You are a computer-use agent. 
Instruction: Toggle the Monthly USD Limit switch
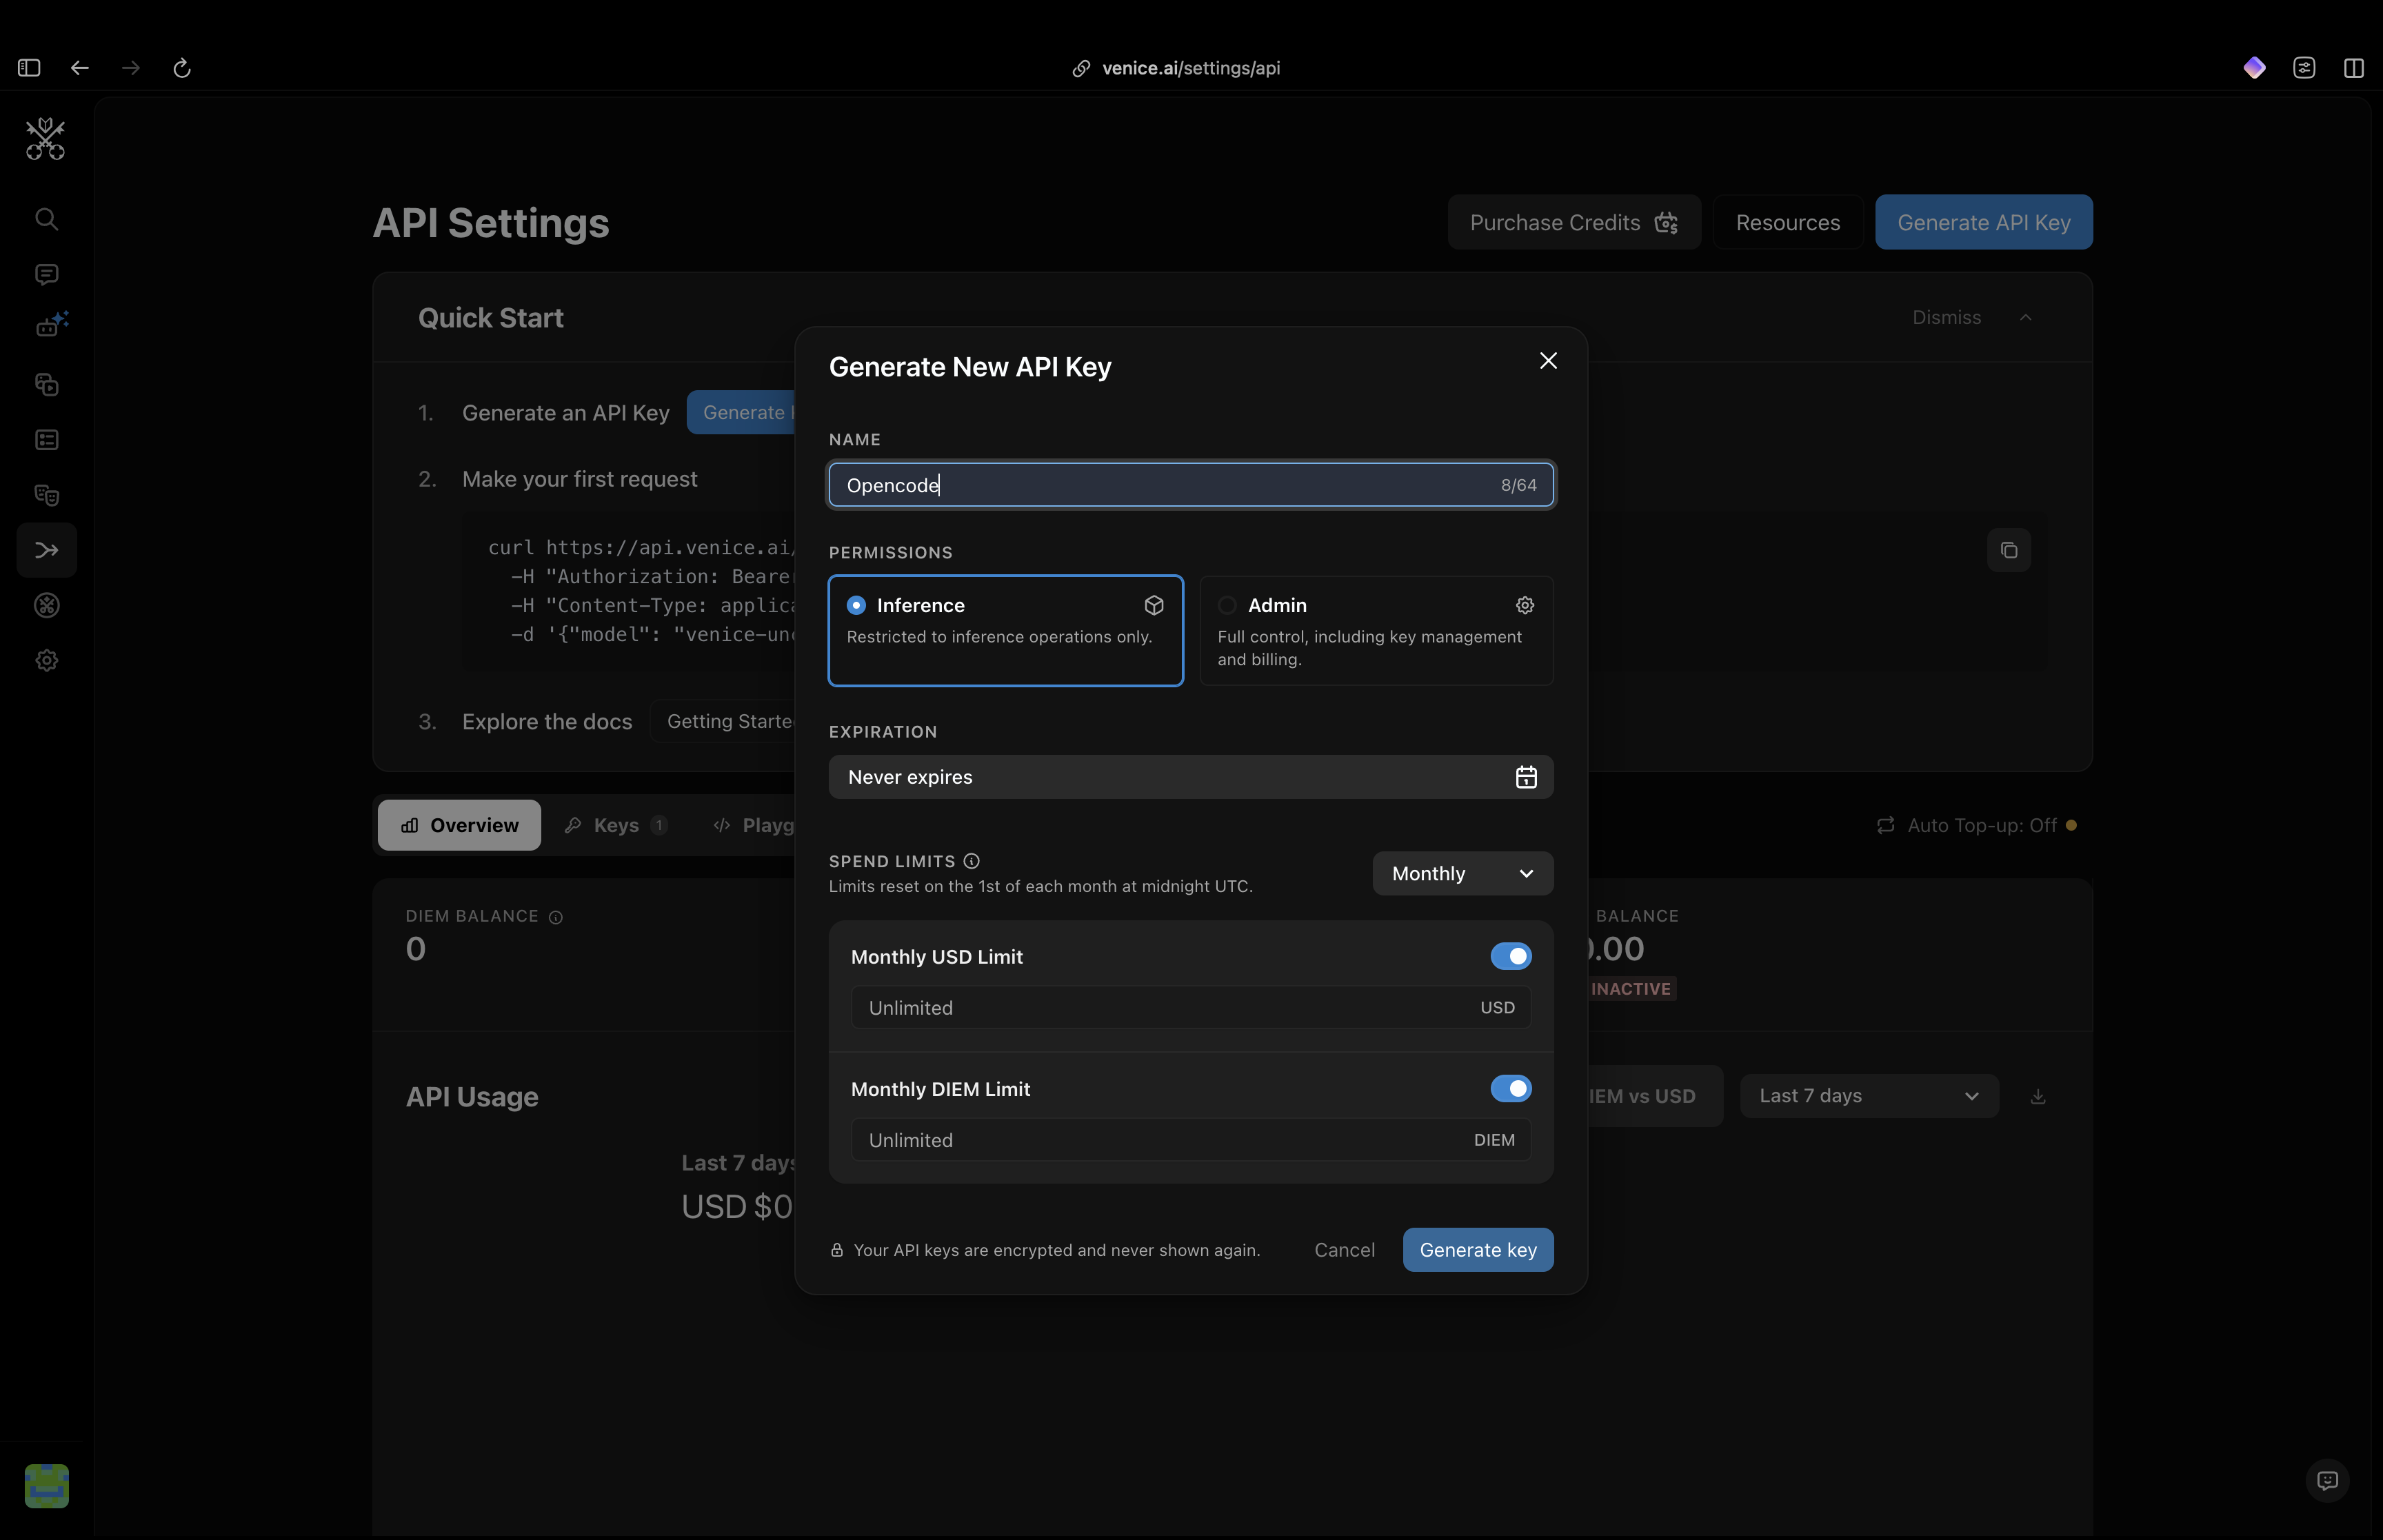tap(1510, 956)
